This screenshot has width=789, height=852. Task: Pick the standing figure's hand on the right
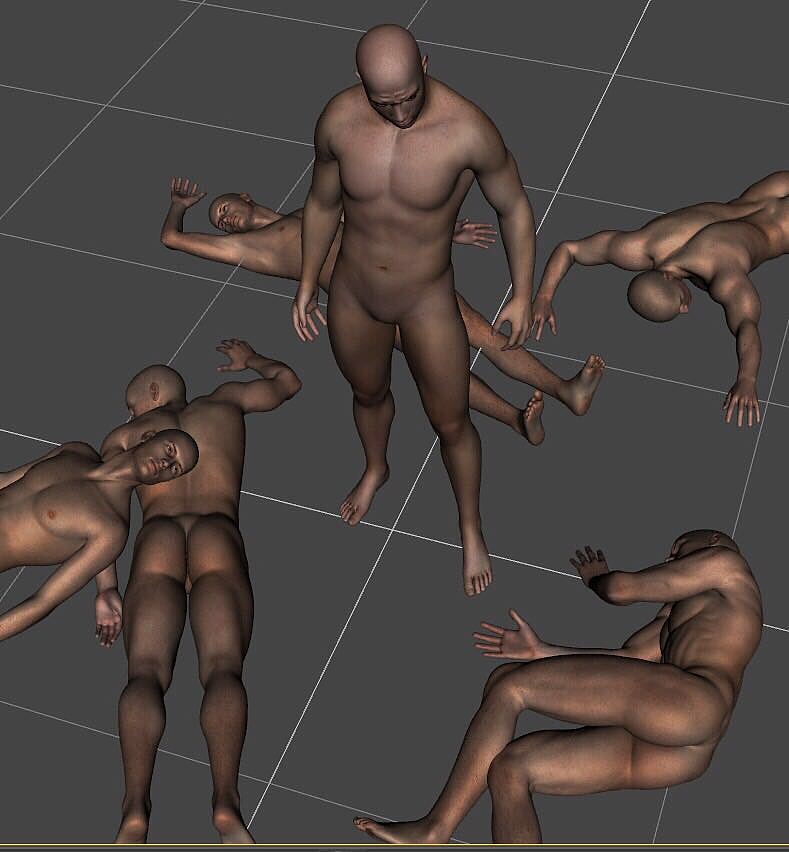[515, 322]
